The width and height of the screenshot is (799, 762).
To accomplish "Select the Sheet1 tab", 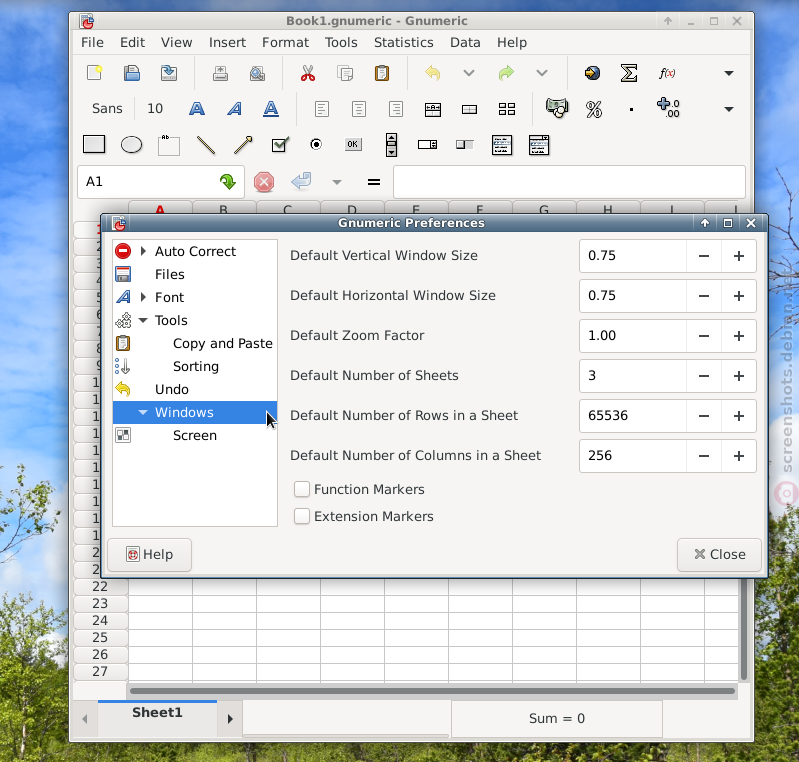I will coord(157,713).
